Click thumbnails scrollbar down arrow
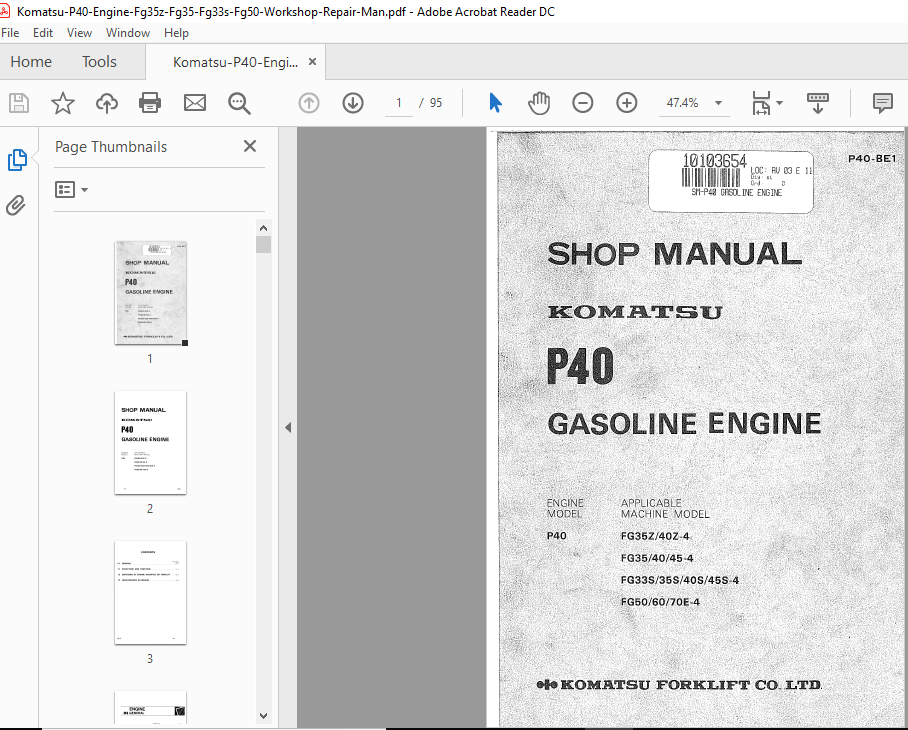The width and height of the screenshot is (908, 730). point(263,716)
